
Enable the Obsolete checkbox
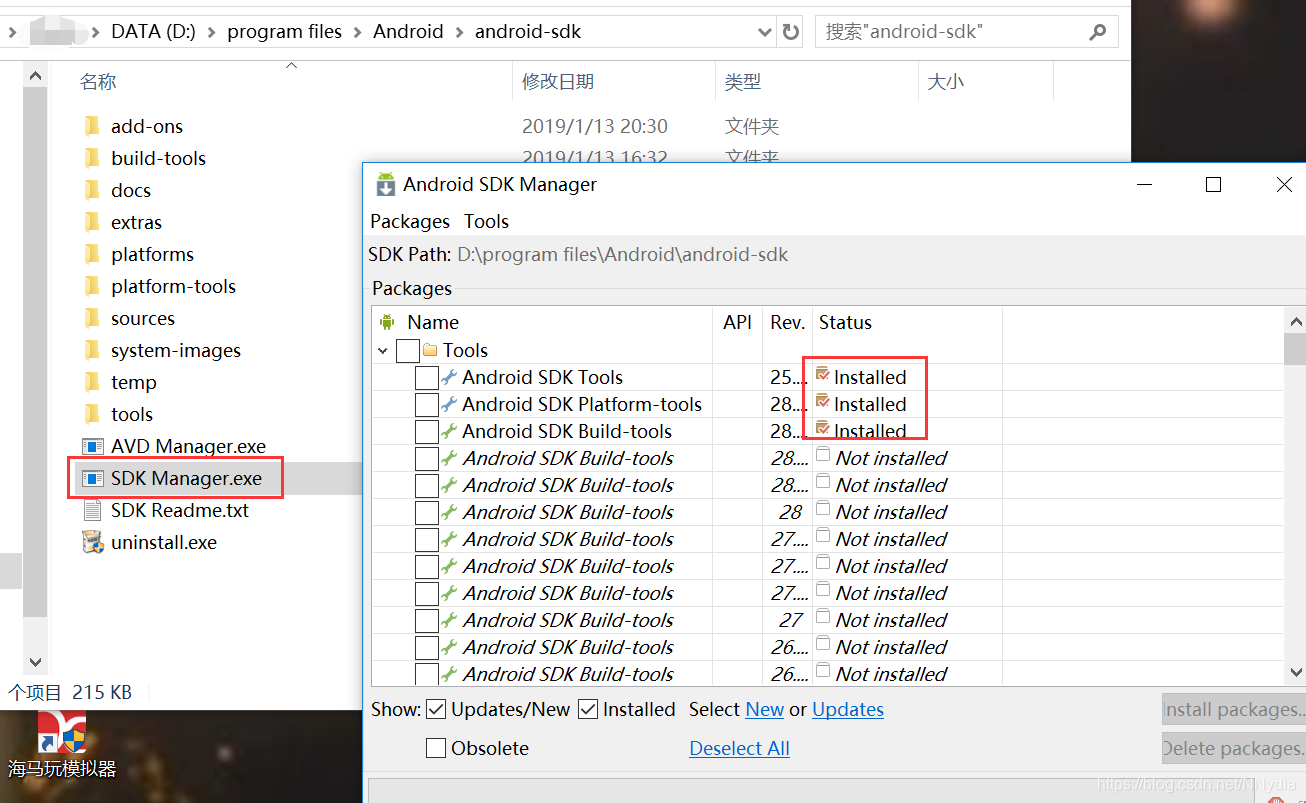(x=436, y=748)
